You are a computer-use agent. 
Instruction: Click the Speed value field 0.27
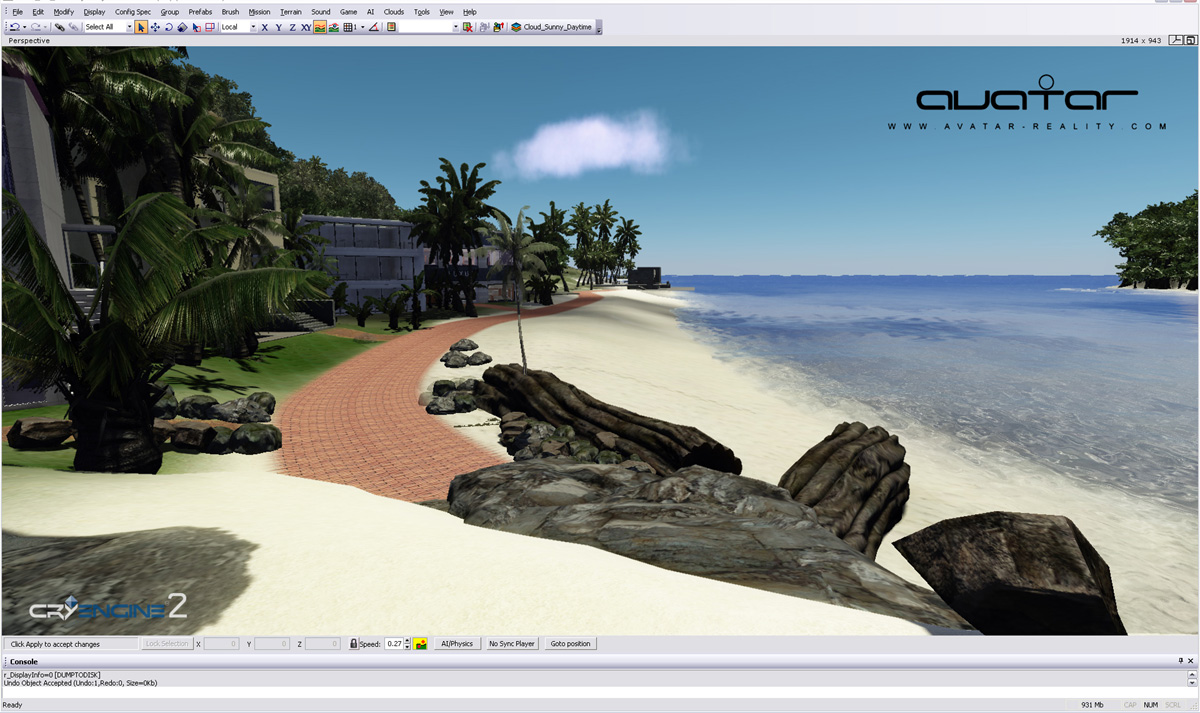pyautogui.click(x=394, y=644)
